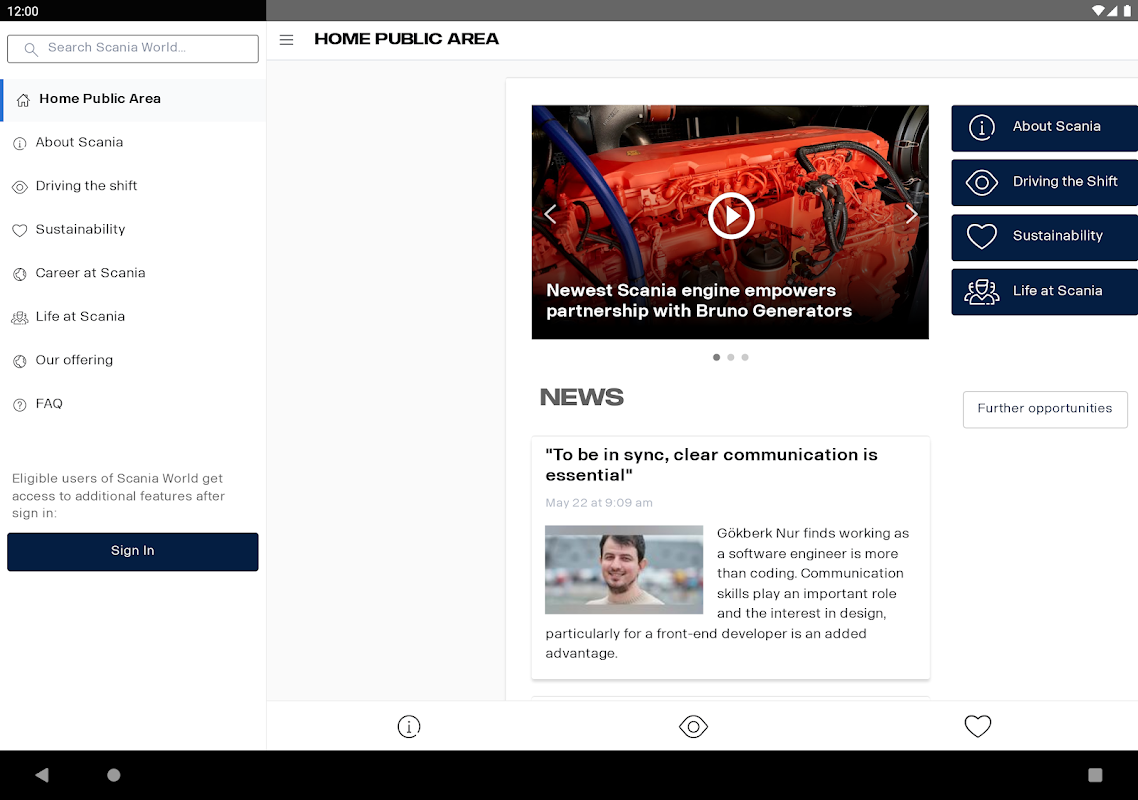Click eye icon on Driving the Shift tile
Image resolution: width=1138 pixels, height=800 pixels.
tap(981, 182)
